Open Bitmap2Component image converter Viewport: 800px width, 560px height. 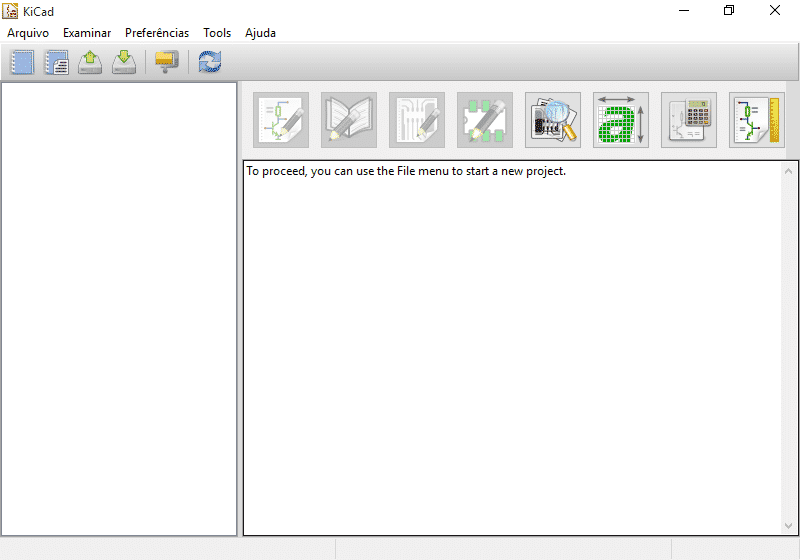[x=621, y=120]
